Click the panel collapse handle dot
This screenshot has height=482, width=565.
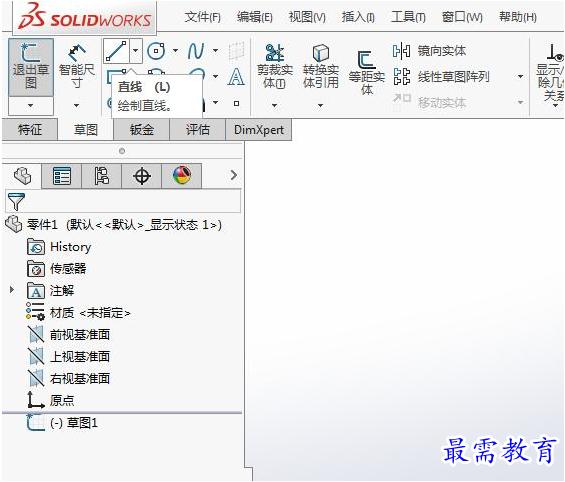[122, 151]
